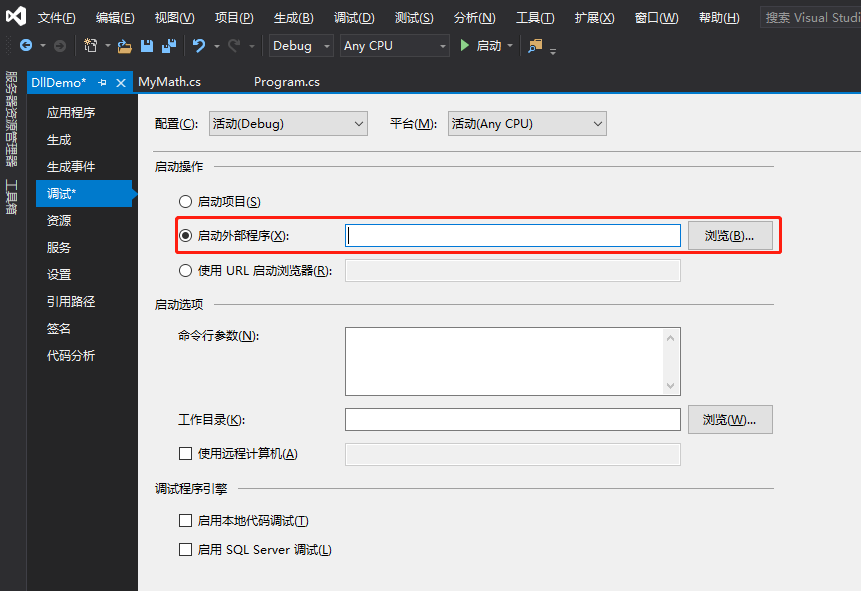Open the 测试 menu
This screenshot has width=861, height=591.
click(x=414, y=18)
